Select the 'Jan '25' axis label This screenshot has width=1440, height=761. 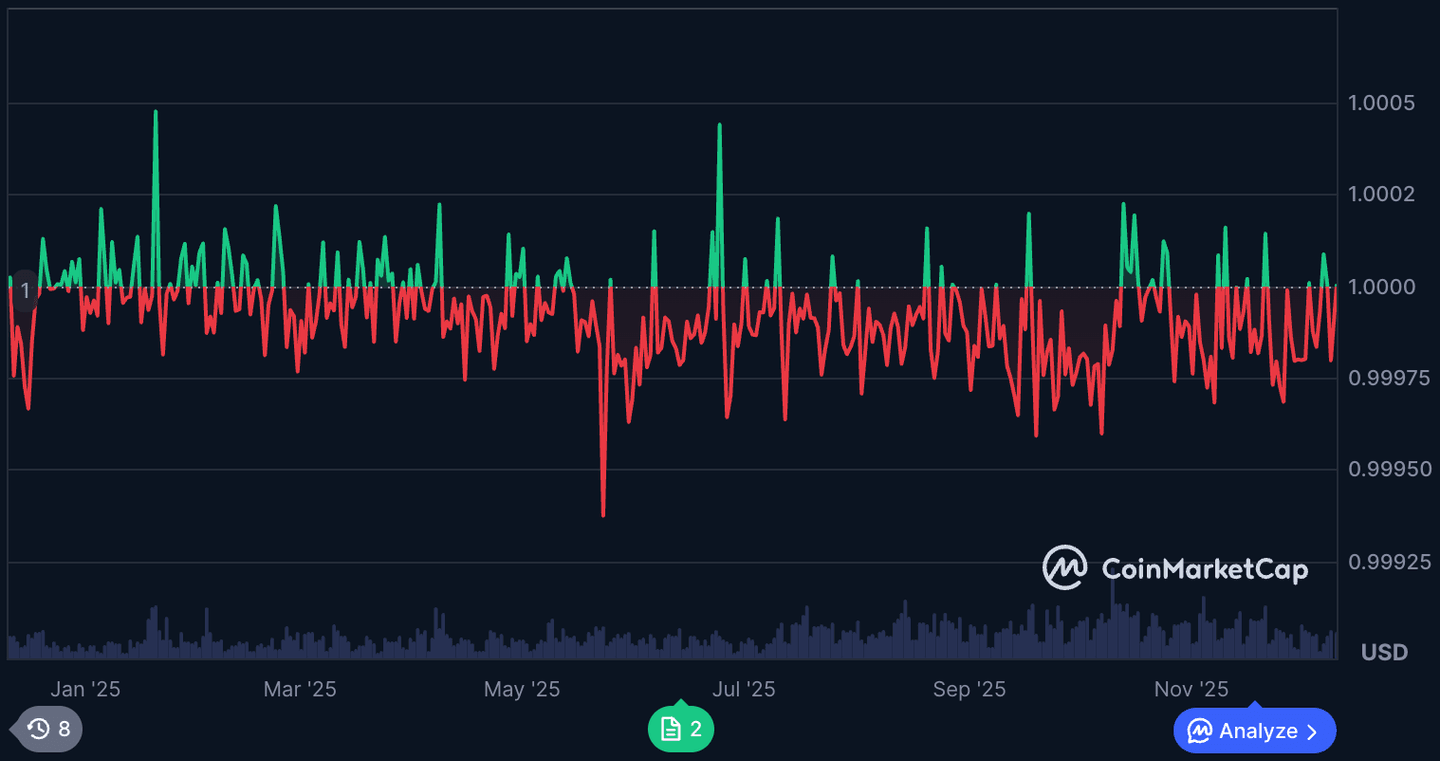coord(85,689)
